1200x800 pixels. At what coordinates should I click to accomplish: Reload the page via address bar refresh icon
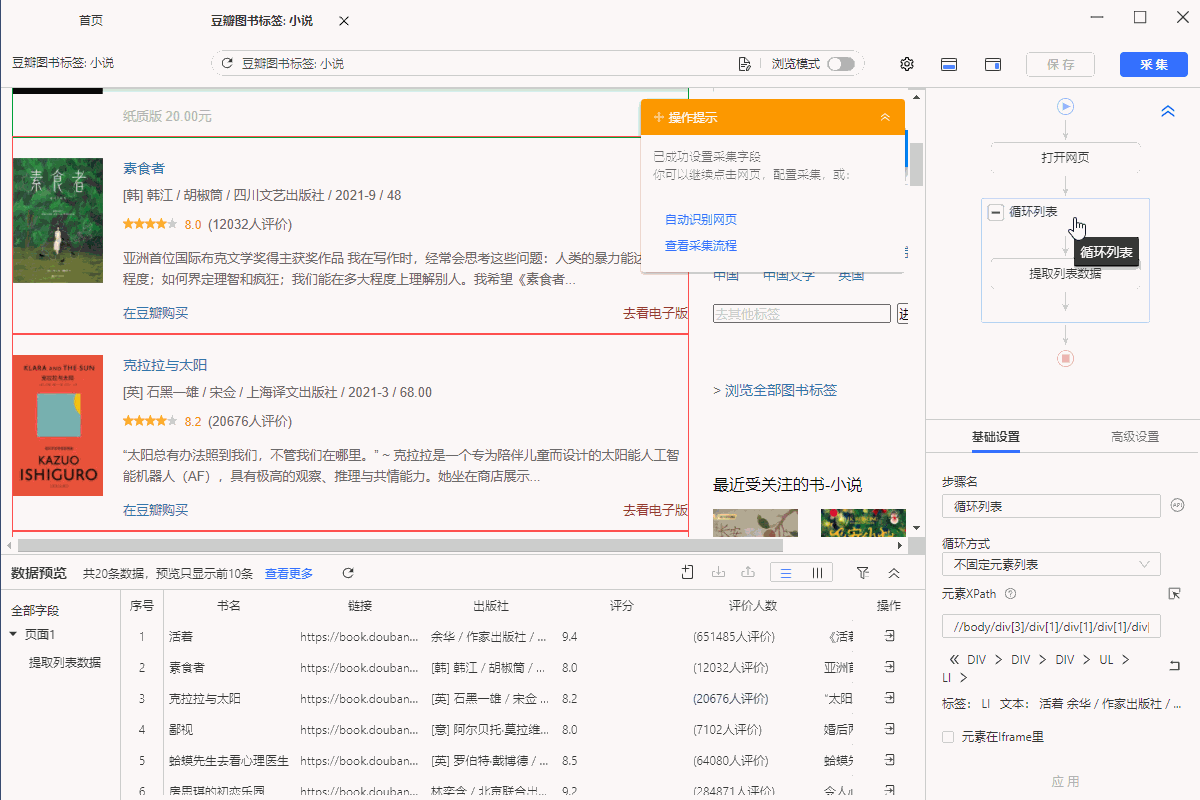[227, 63]
